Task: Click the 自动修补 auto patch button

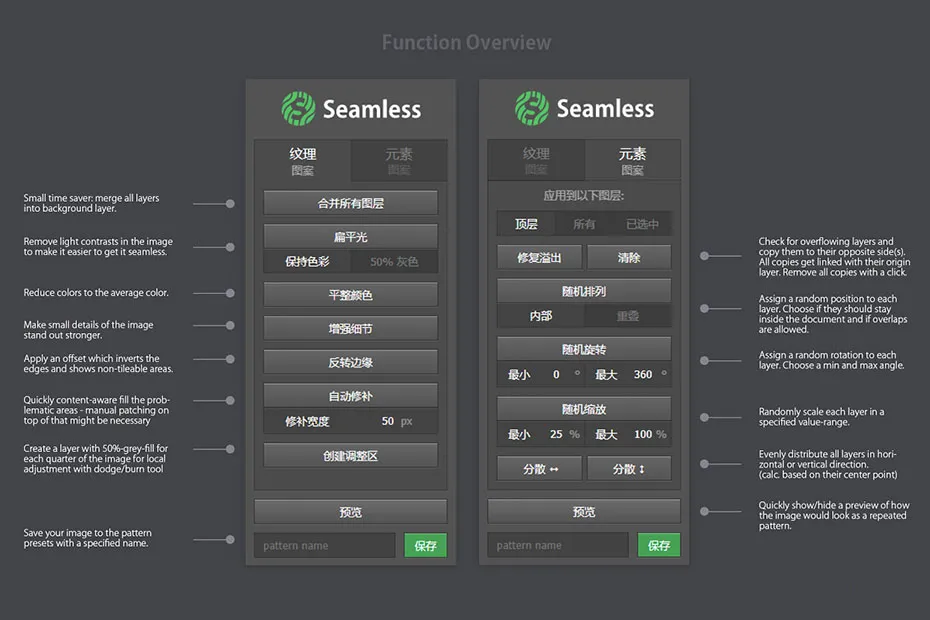Action: click(x=351, y=396)
